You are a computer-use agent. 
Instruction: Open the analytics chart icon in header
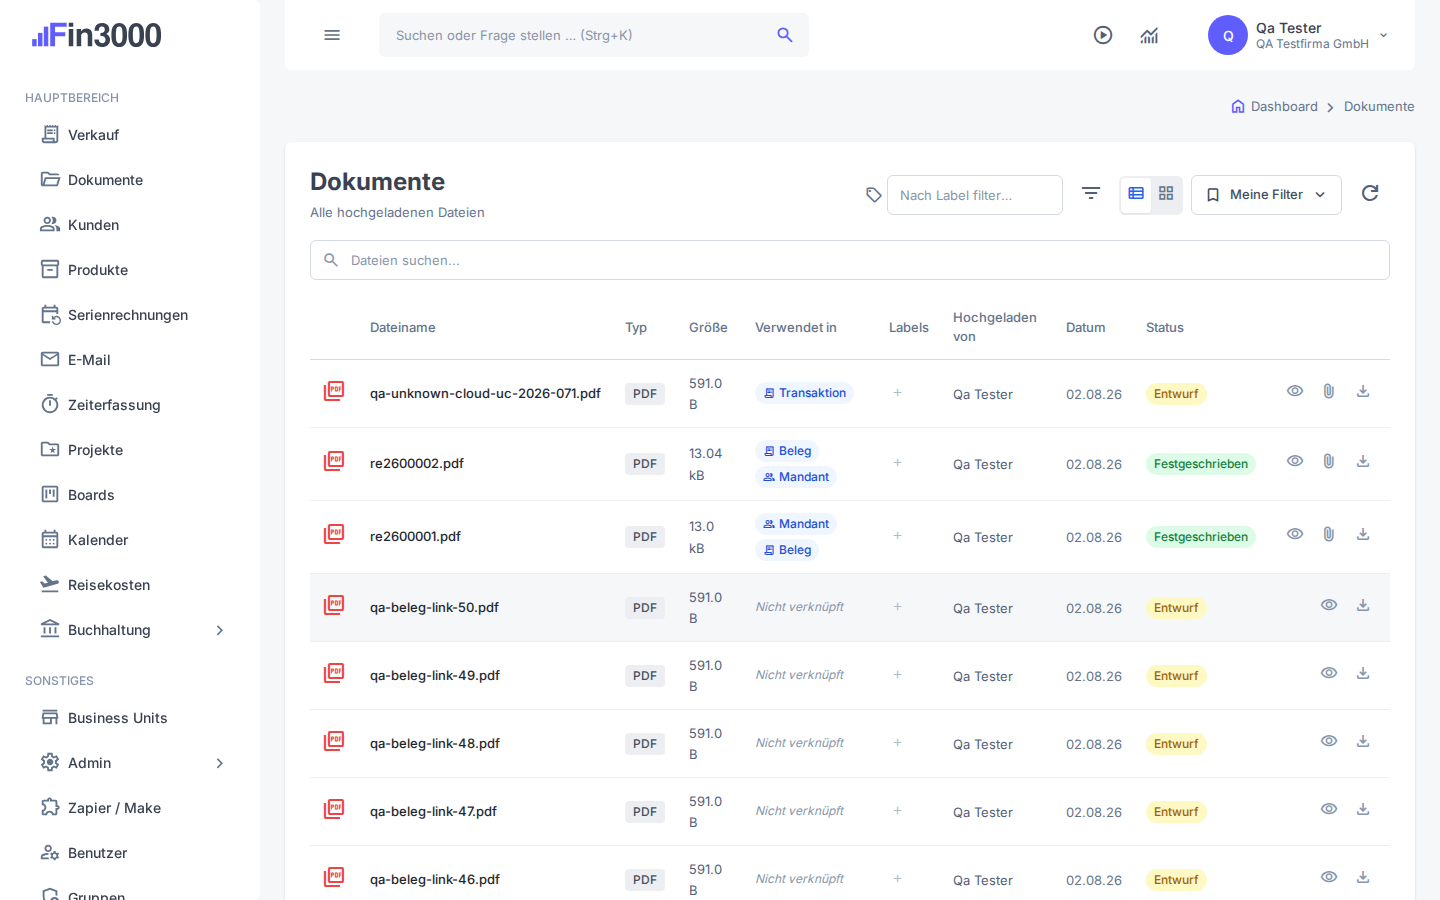pyautogui.click(x=1149, y=36)
